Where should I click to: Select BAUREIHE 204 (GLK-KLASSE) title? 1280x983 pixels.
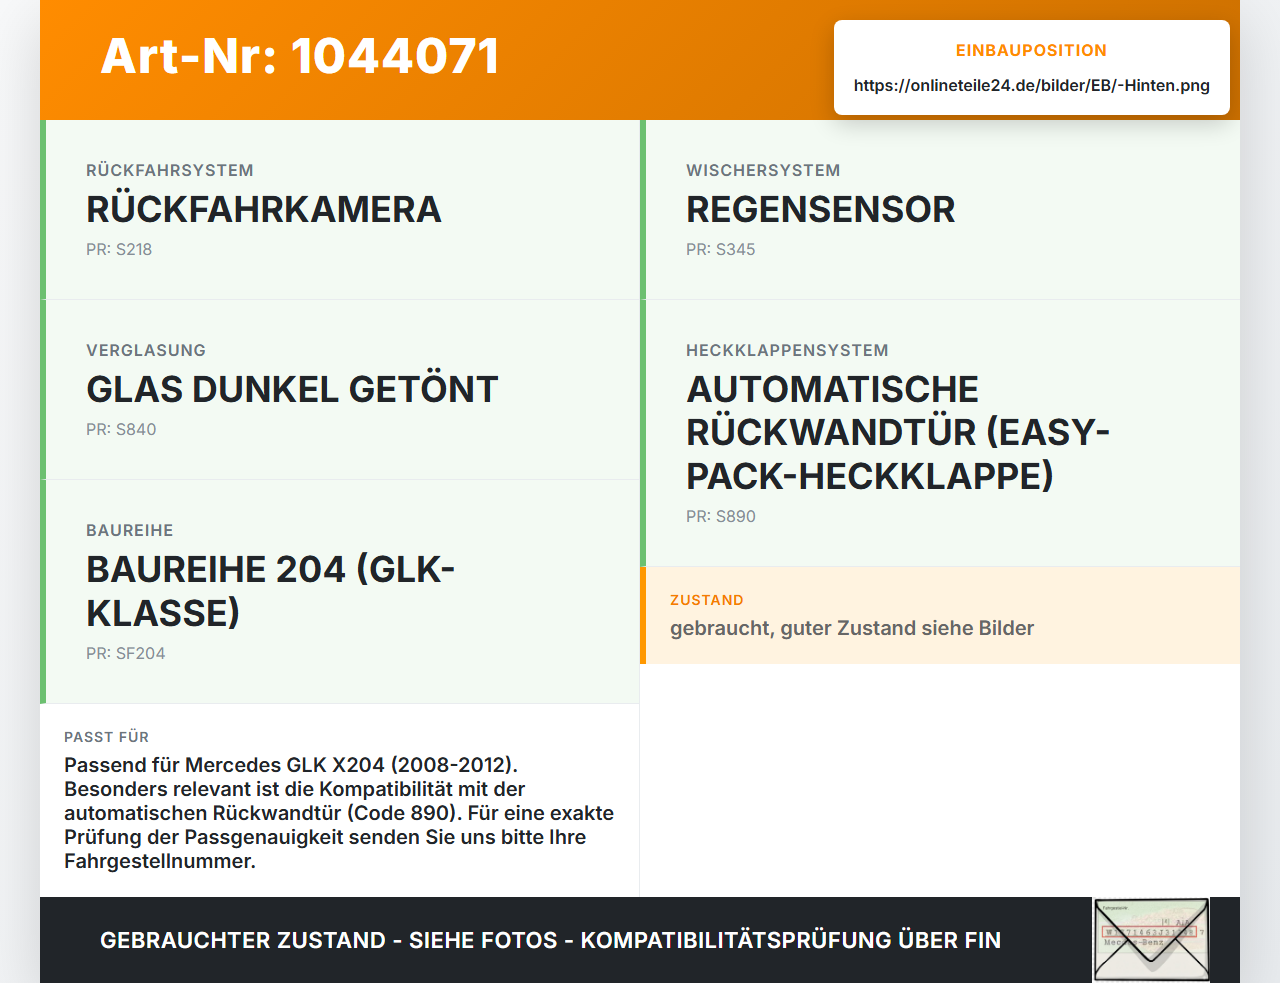pyautogui.click(x=270, y=591)
